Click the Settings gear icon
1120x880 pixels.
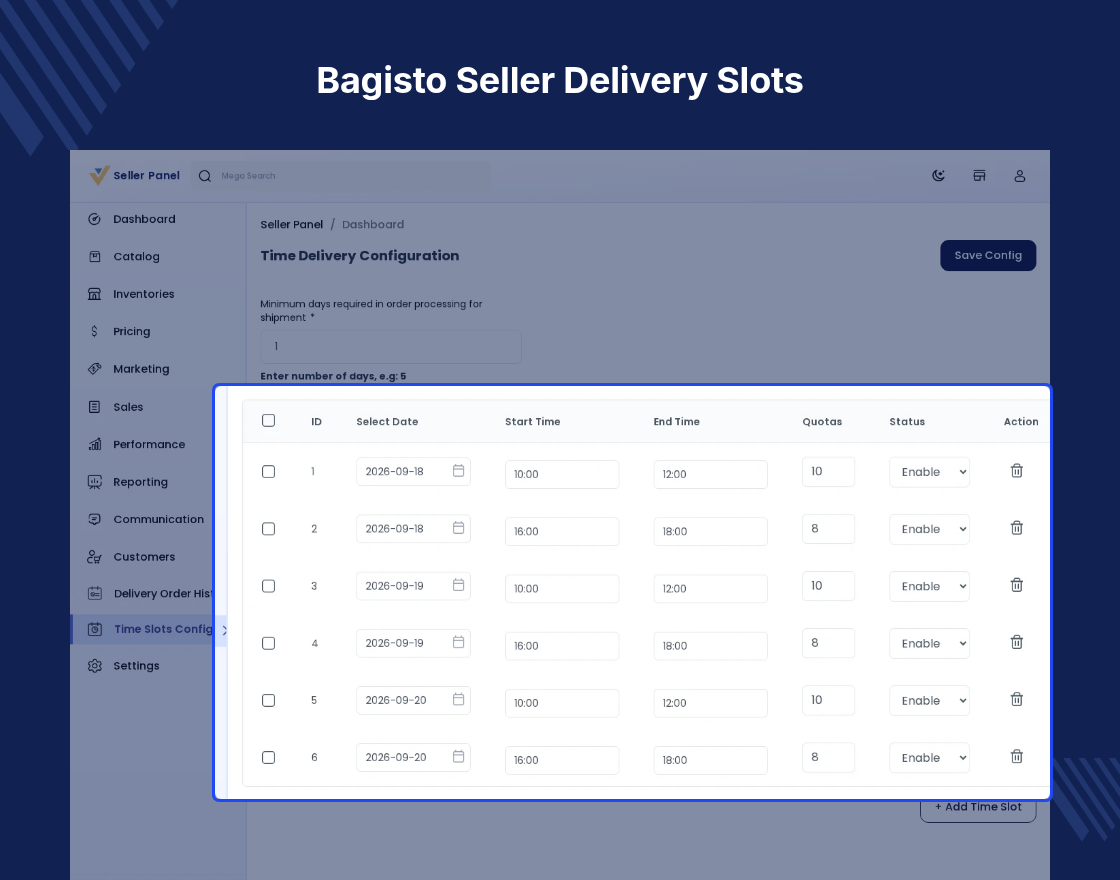[x=94, y=666]
